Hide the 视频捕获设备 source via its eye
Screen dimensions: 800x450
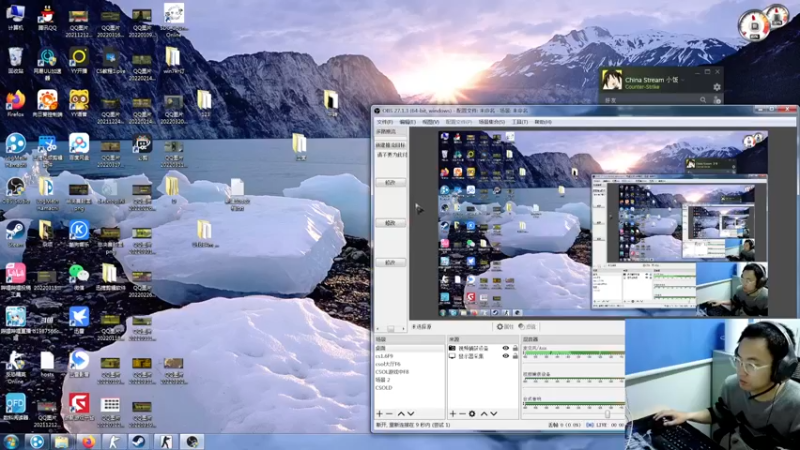(x=506, y=348)
